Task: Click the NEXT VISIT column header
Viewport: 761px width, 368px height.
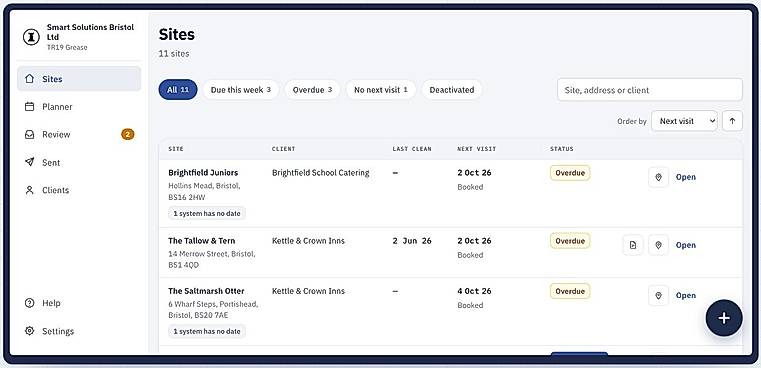Action: (x=477, y=149)
